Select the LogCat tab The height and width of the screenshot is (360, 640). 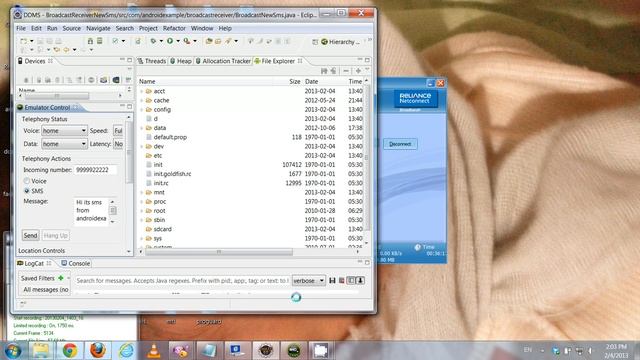[x=33, y=263]
